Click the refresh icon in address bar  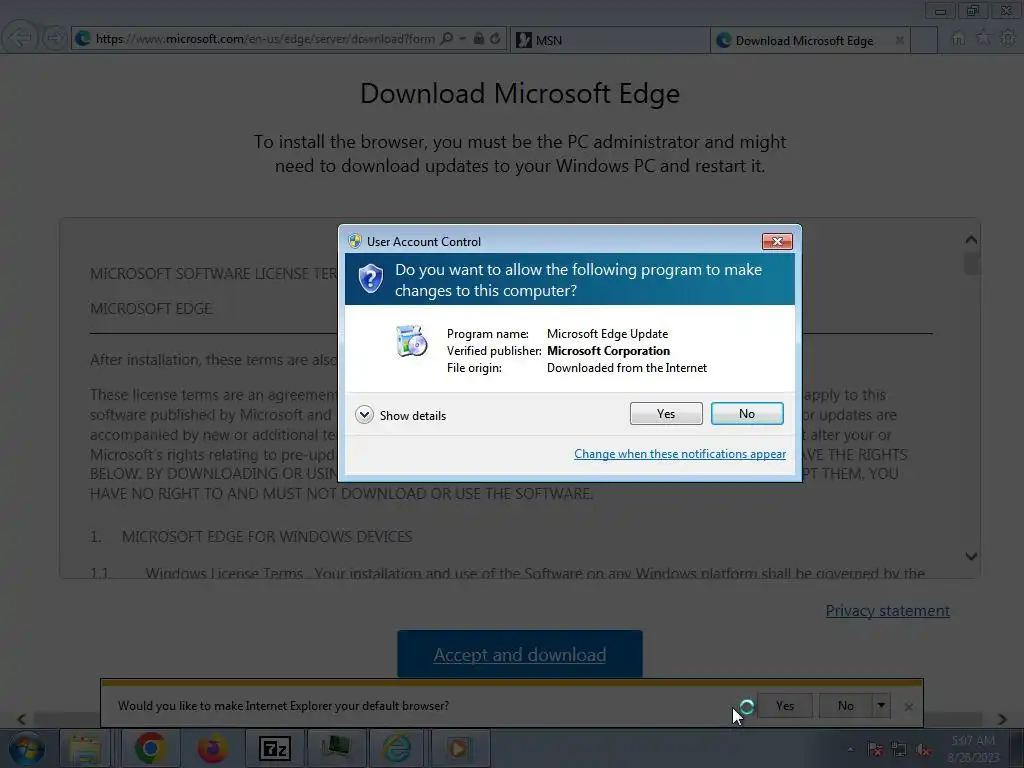[496, 39]
